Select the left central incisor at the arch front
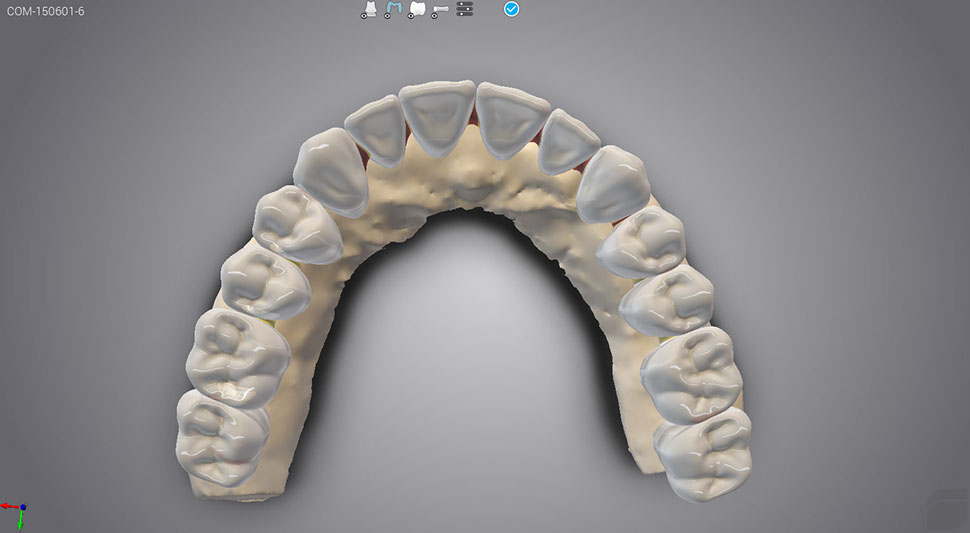Viewport: 970px width, 533px height. point(437,117)
